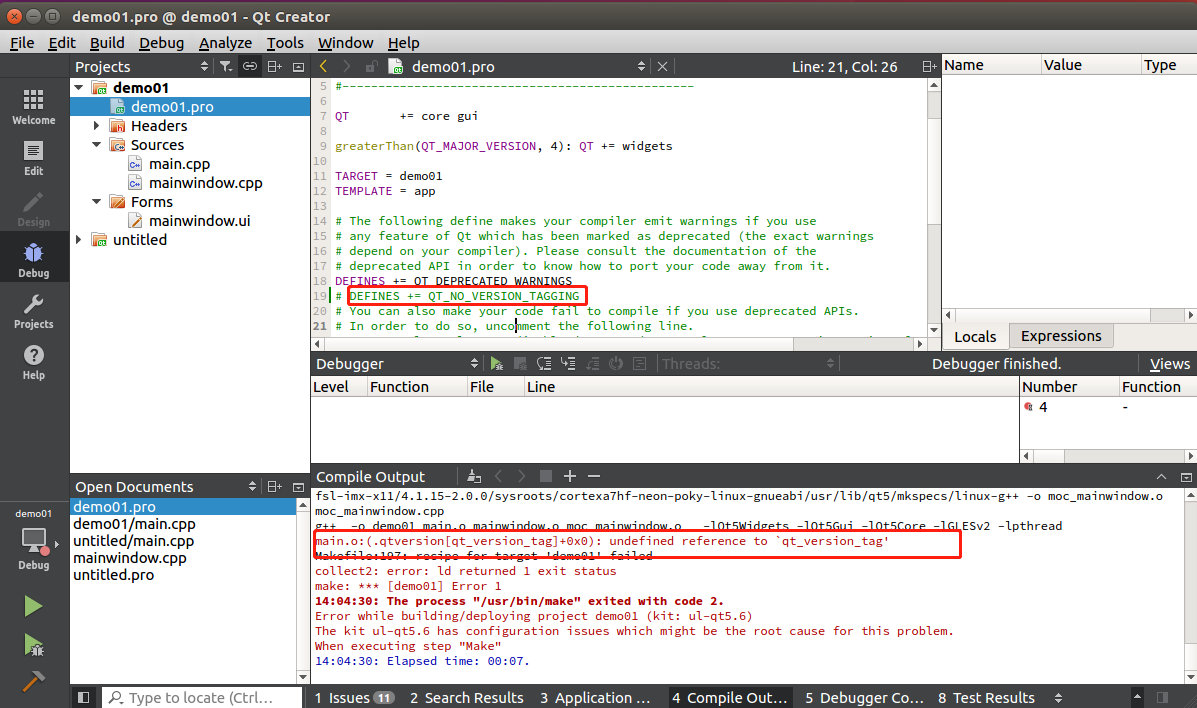The image size is (1197, 708).
Task: Start debugging with the play-and-bug icon
Action: point(33,646)
